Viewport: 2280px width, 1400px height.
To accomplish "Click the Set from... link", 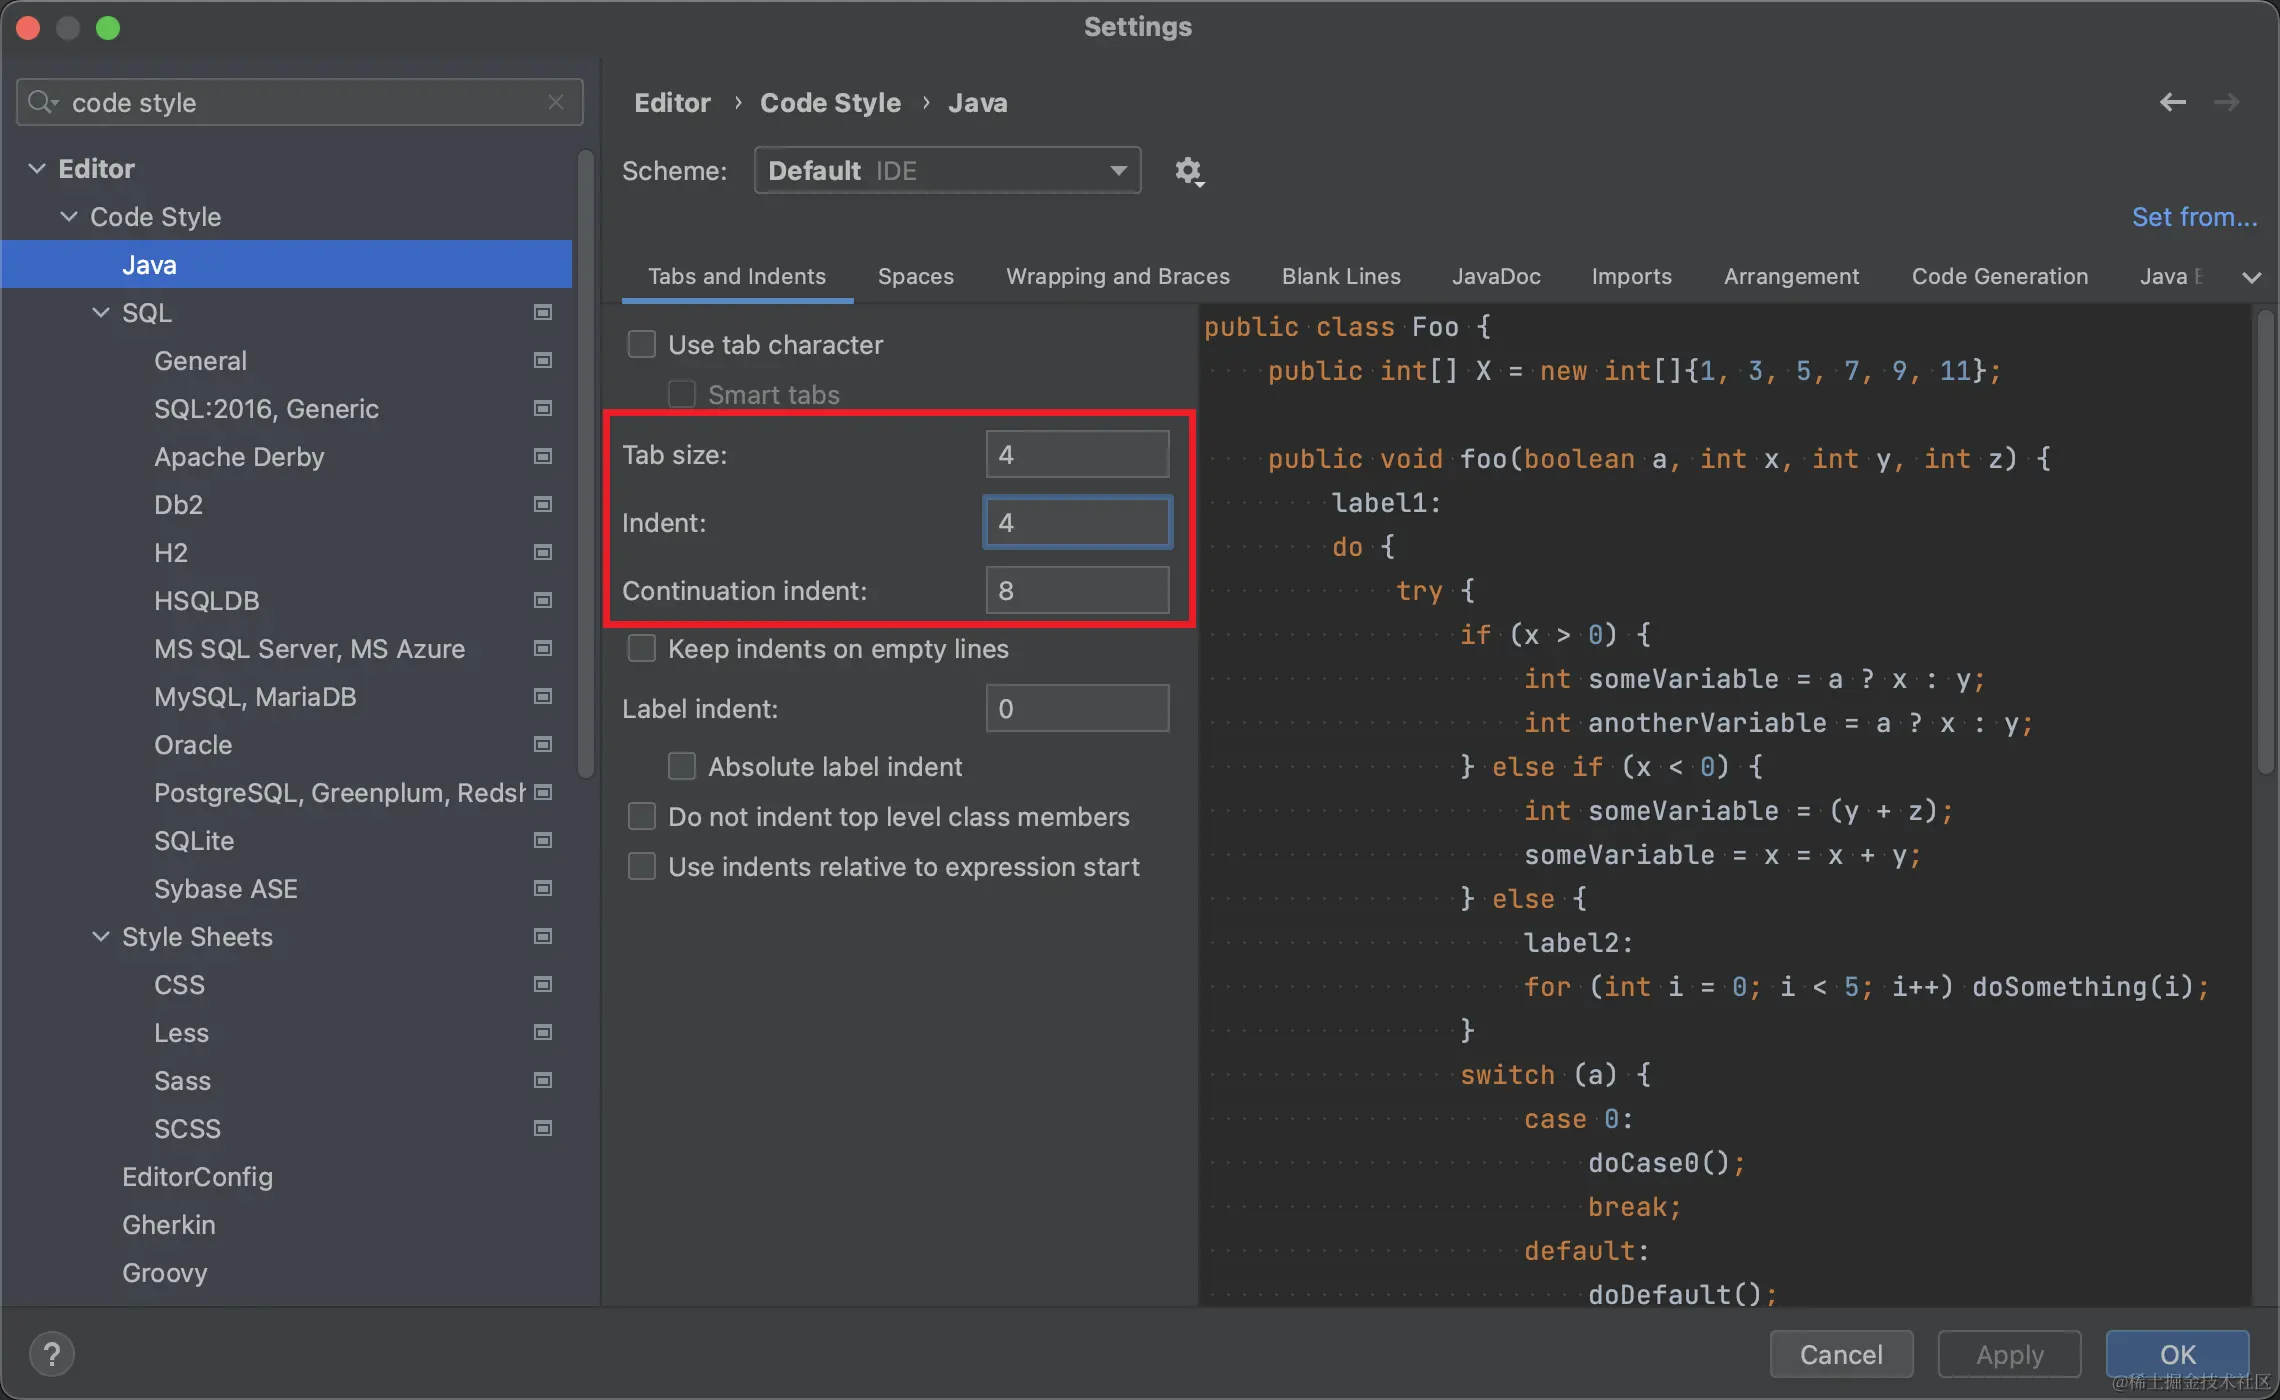I will [x=2194, y=217].
